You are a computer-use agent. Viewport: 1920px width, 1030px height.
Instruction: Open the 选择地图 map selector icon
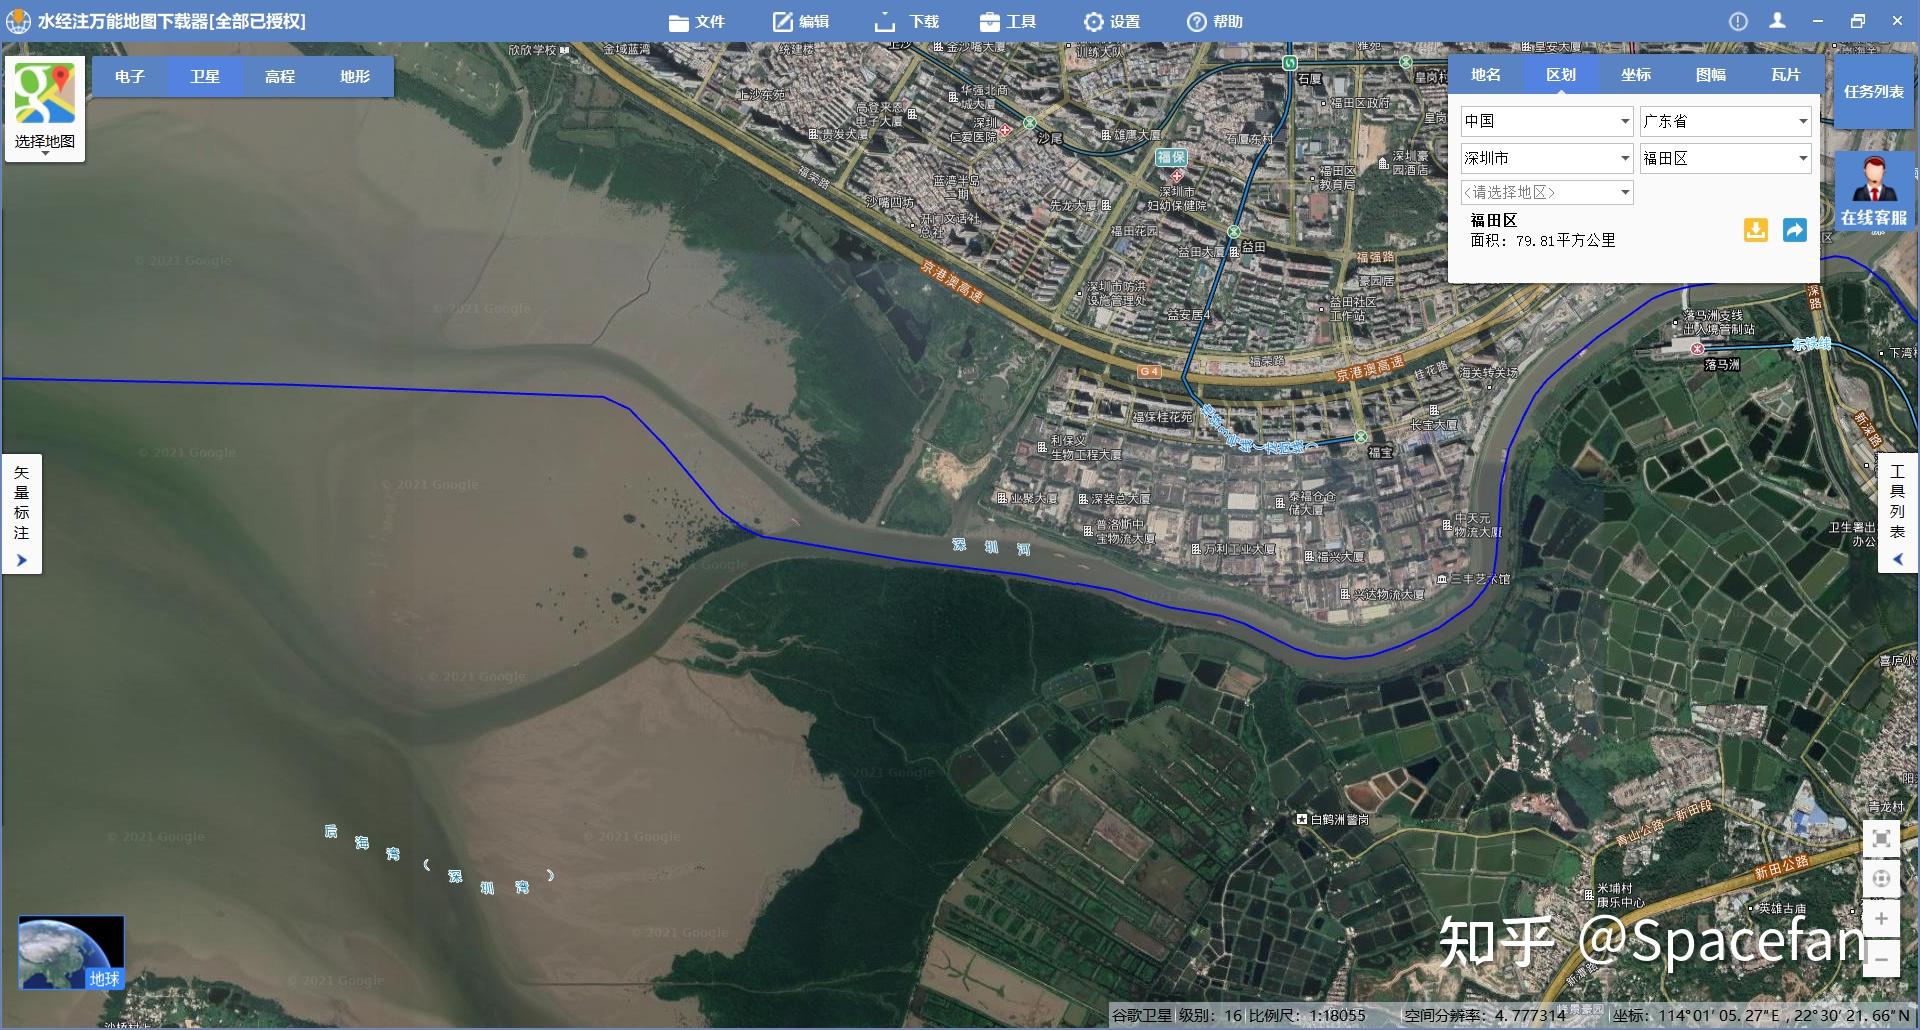pos(45,108)
